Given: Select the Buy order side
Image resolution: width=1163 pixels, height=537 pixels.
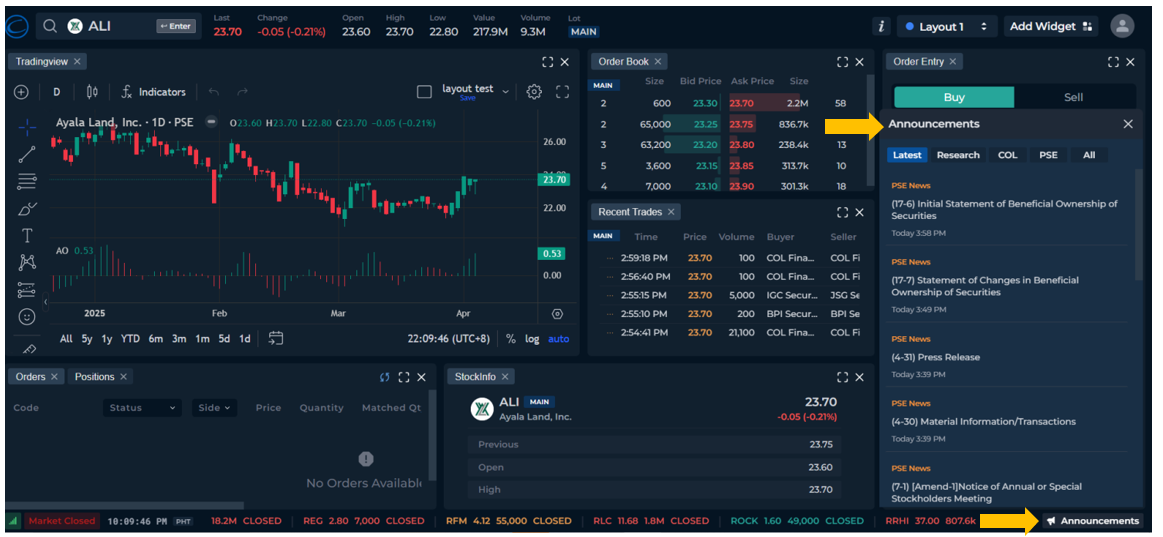Looking at the screenshot, I should (x=954, y=97).
